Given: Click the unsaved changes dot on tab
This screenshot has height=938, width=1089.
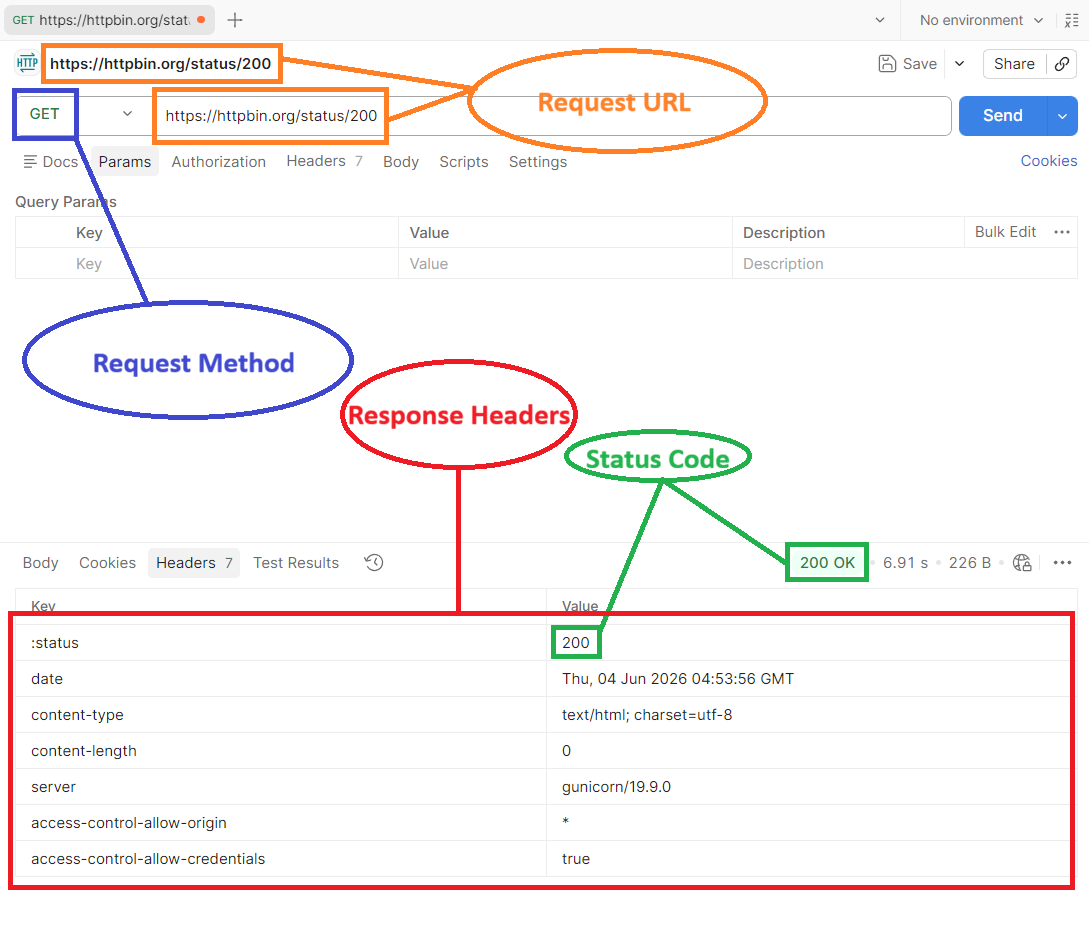Looking at the screenshot, I should tap(201, 20).
